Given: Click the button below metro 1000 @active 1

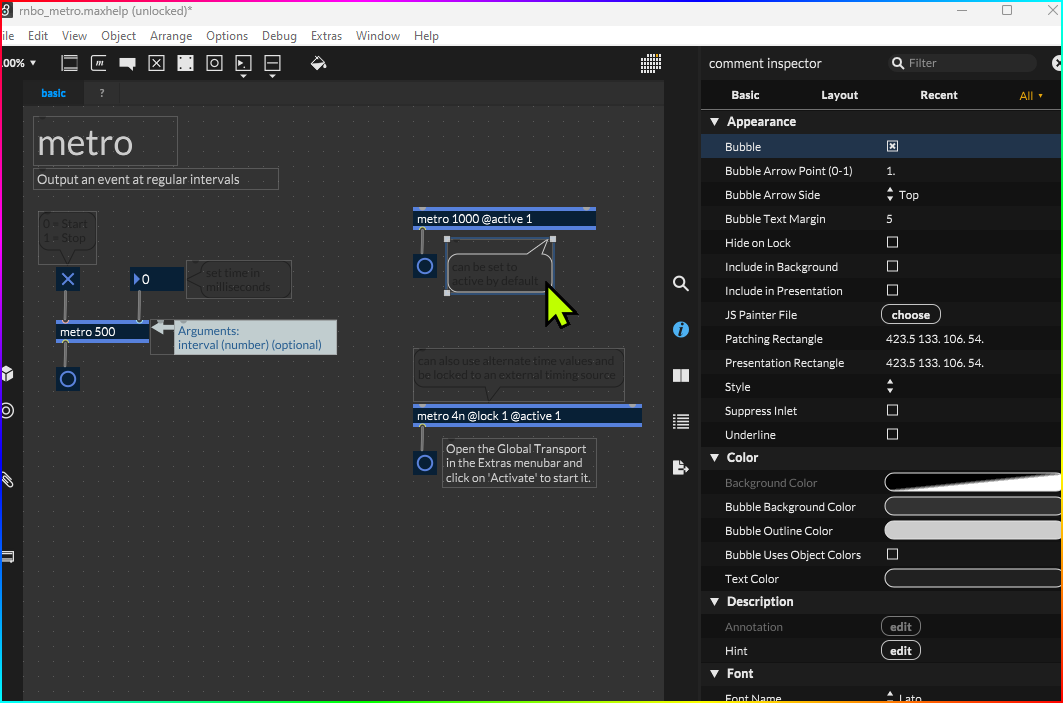Looking at the screenshot, I should pos(425,266).
